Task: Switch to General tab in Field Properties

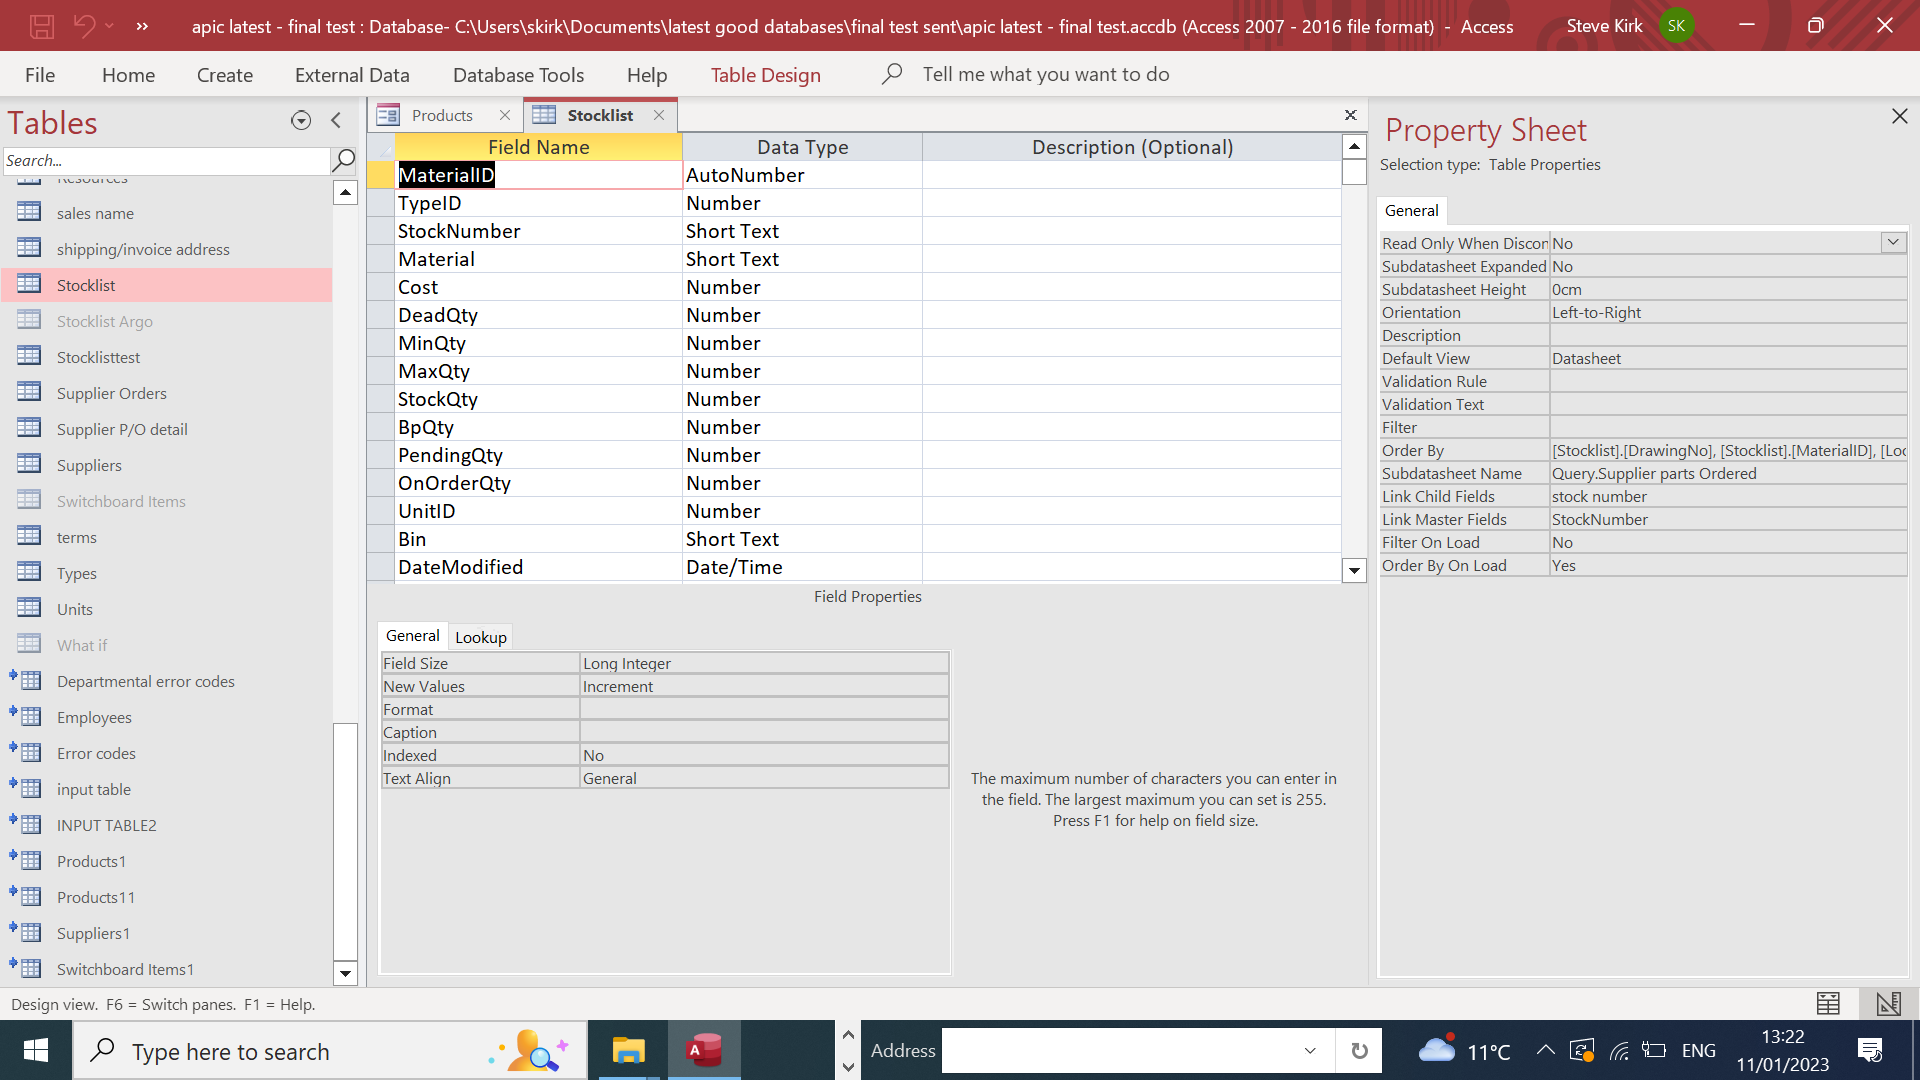Action: point(412,636)
